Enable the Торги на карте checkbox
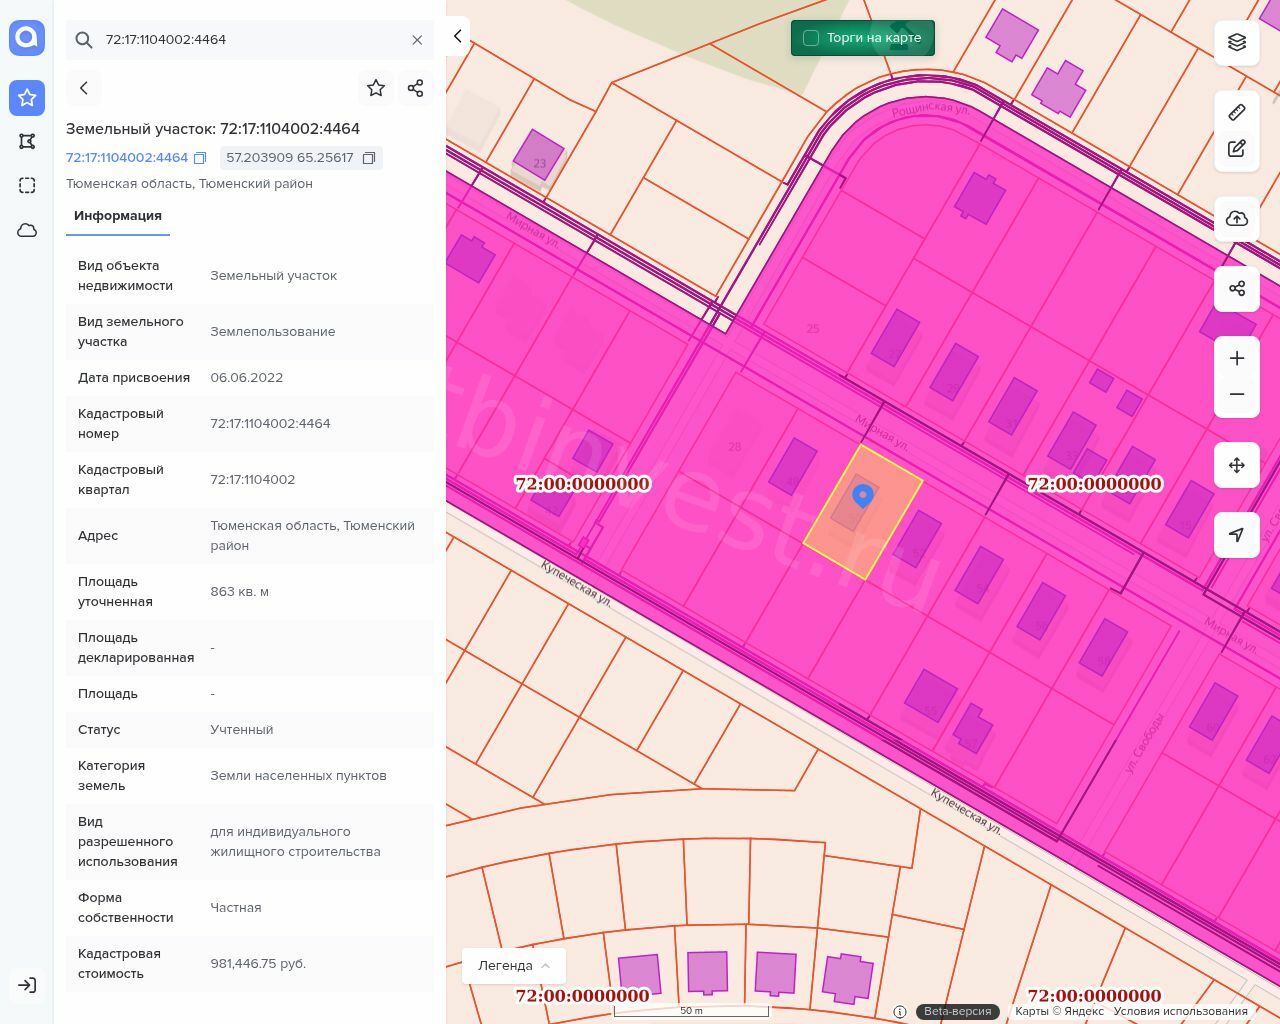 click(811, 38)
